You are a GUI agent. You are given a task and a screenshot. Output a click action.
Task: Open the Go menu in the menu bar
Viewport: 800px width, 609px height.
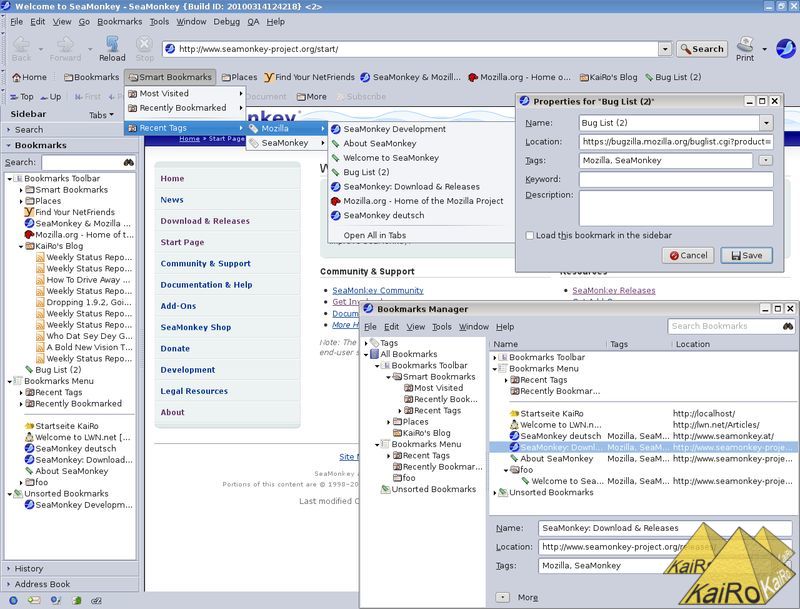click(x=84, y=21)
